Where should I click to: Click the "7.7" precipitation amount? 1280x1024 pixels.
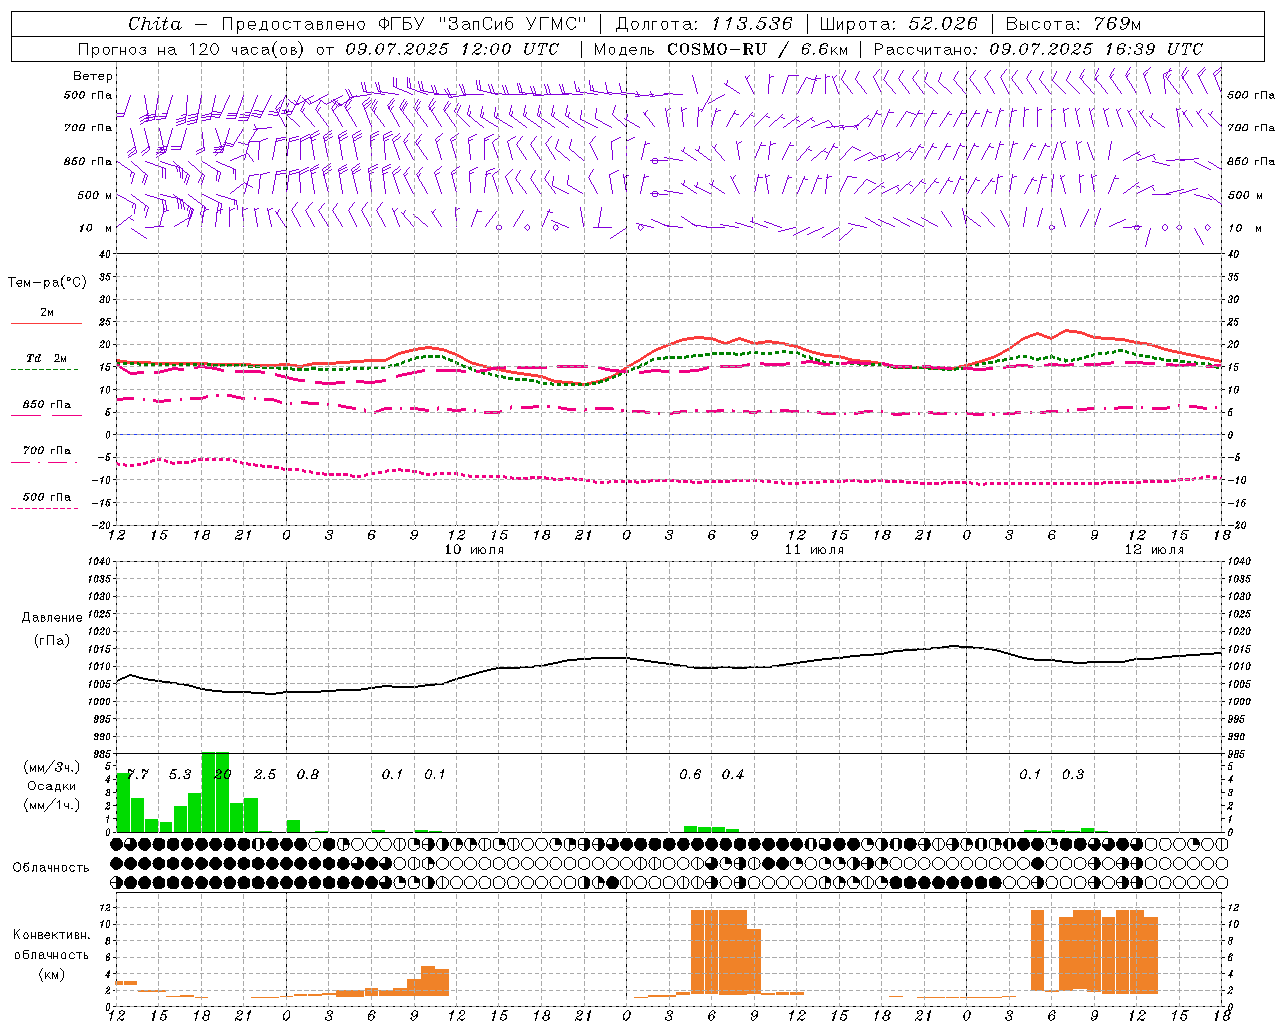click(138, 775)
